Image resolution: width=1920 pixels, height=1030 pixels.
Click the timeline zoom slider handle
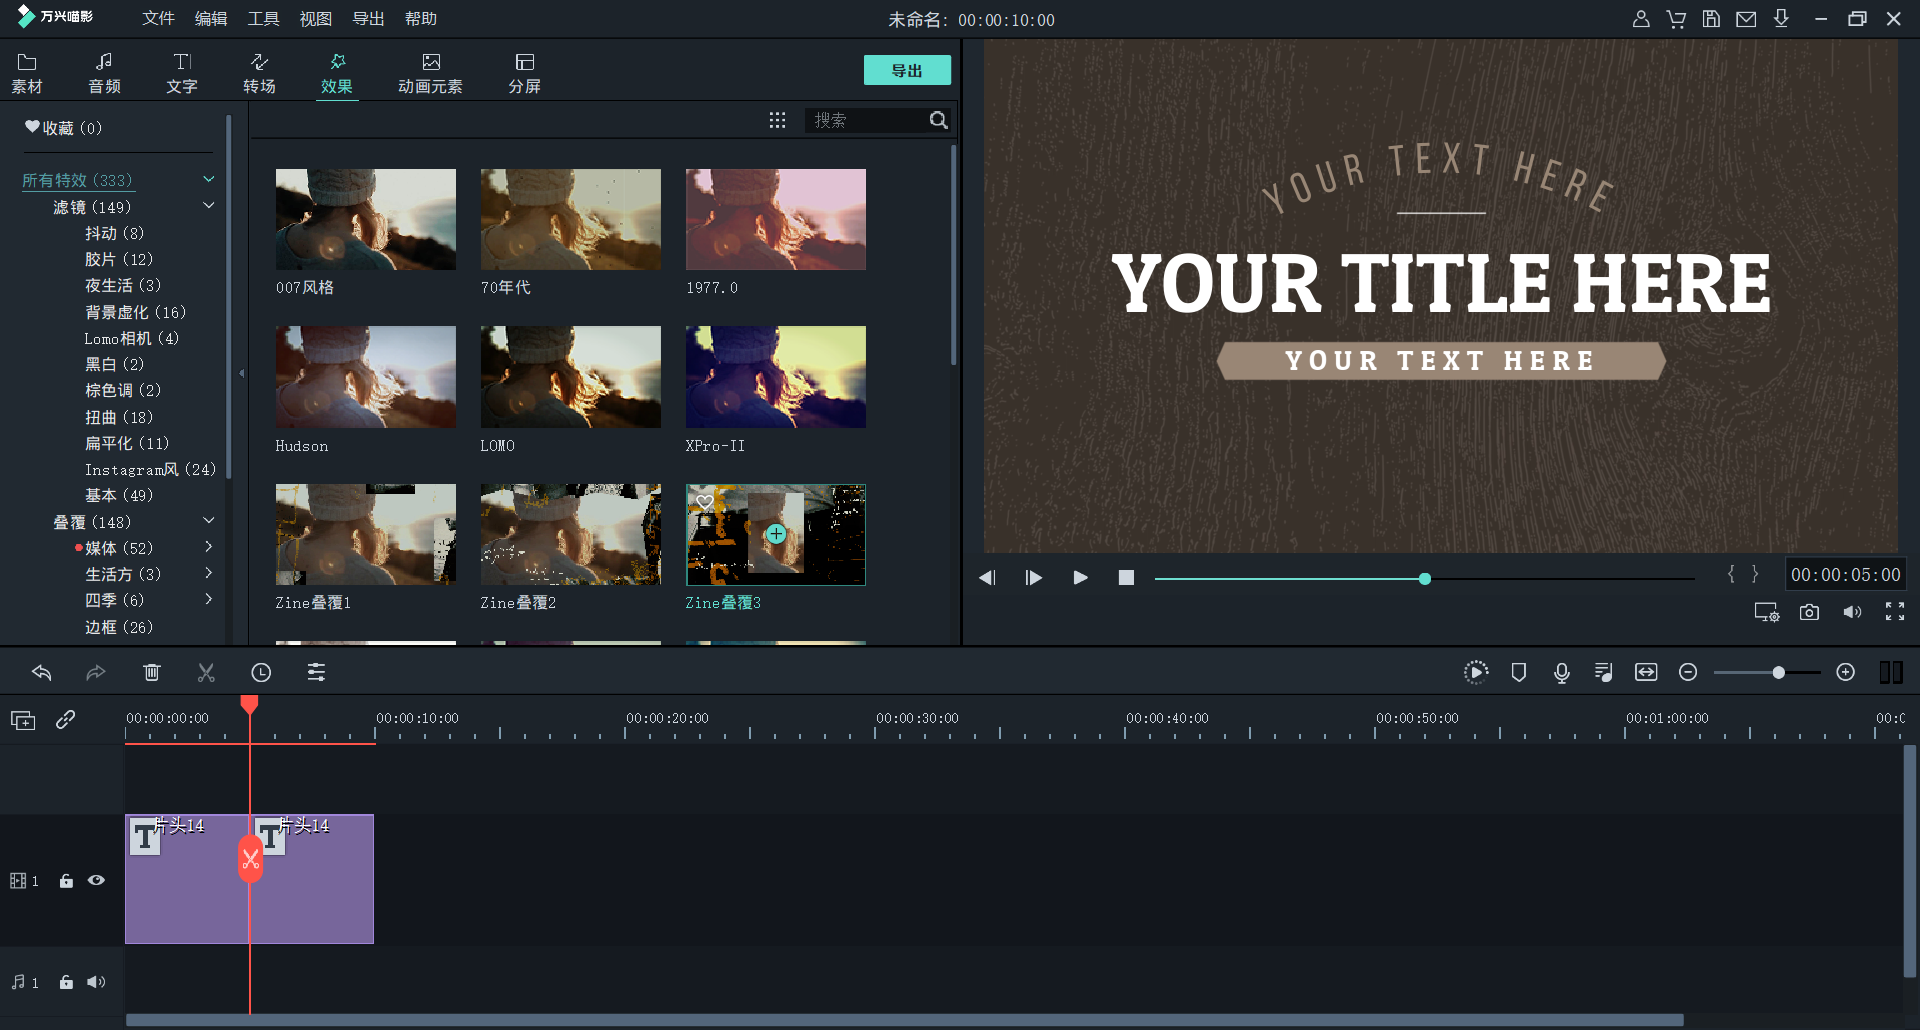tap(1778, 673)
